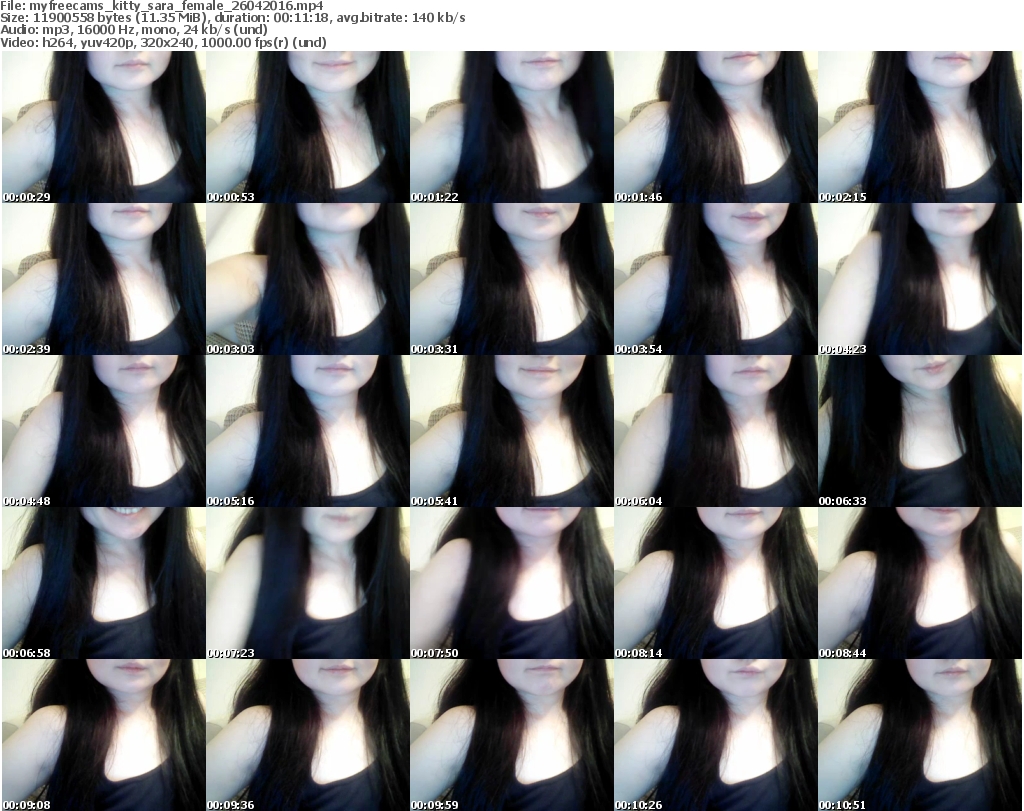Pick the thumbnail stamped 00:09:59
The image size is (1024, 811).
(511, 735)
